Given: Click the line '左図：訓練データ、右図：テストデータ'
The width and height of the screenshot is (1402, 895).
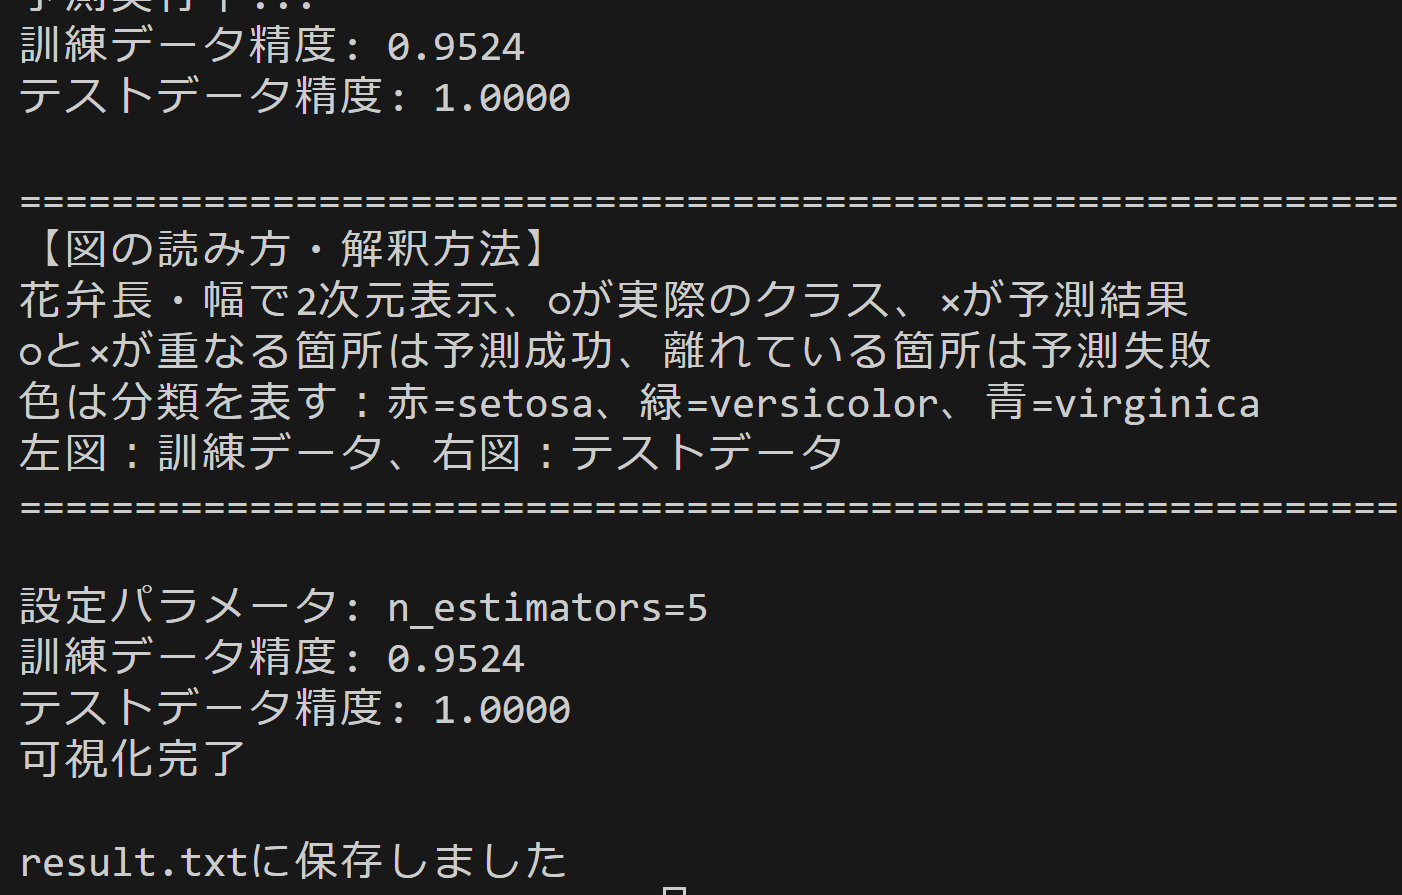Looking at the screenshot, I should (432, 453).
